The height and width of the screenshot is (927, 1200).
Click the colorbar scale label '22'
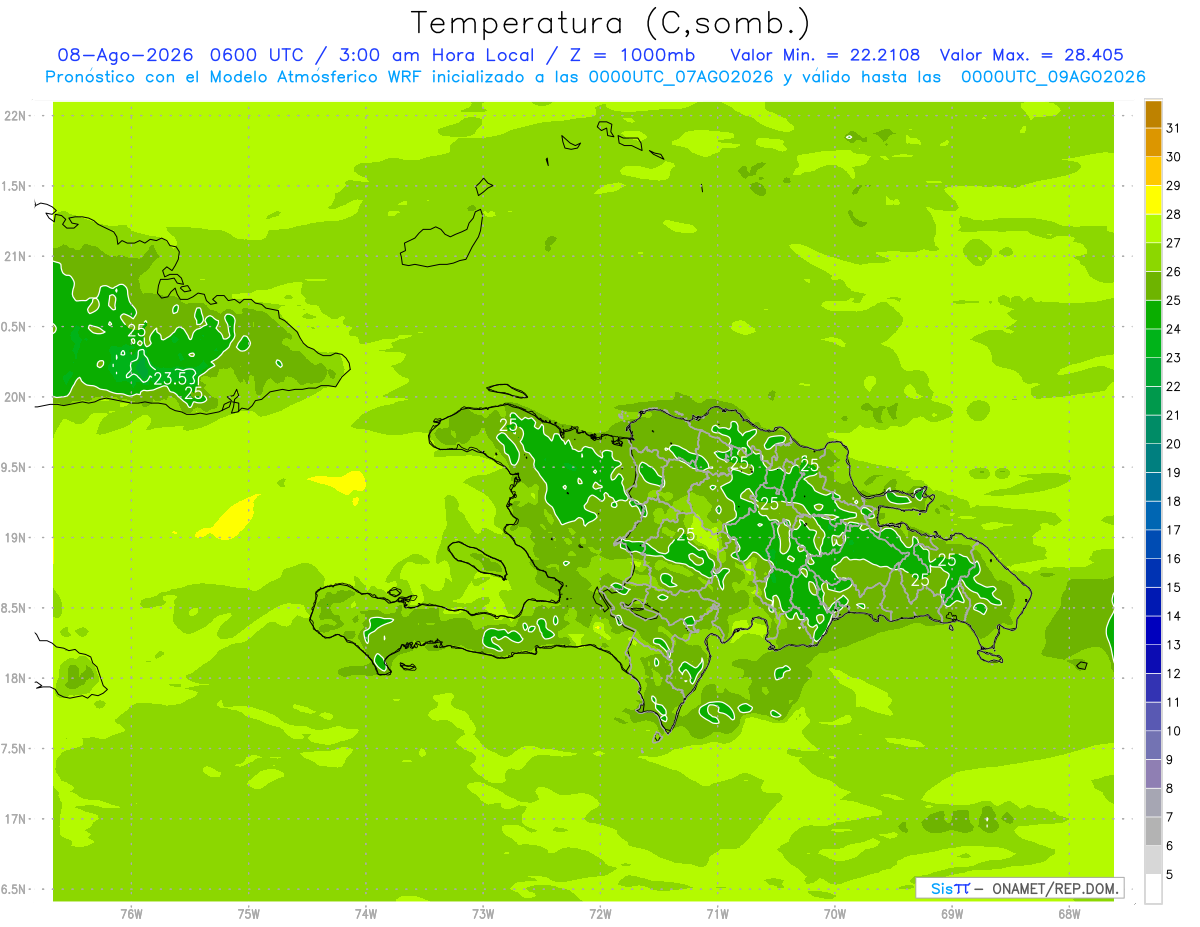tap(1173, 386)
